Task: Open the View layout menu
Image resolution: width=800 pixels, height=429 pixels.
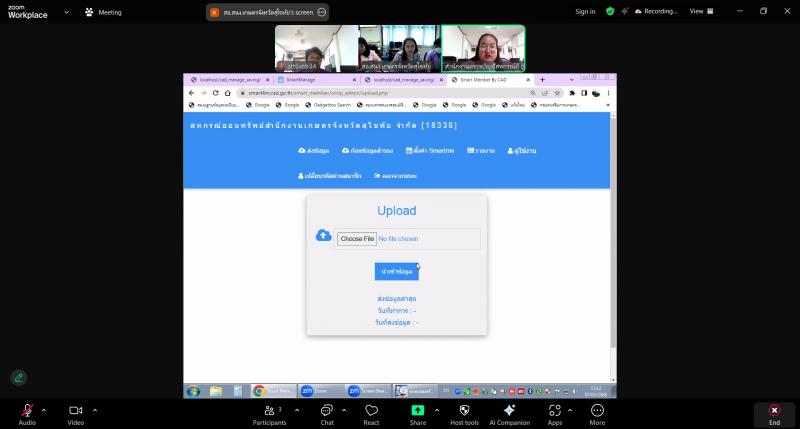Action: [x=702, y=11]
